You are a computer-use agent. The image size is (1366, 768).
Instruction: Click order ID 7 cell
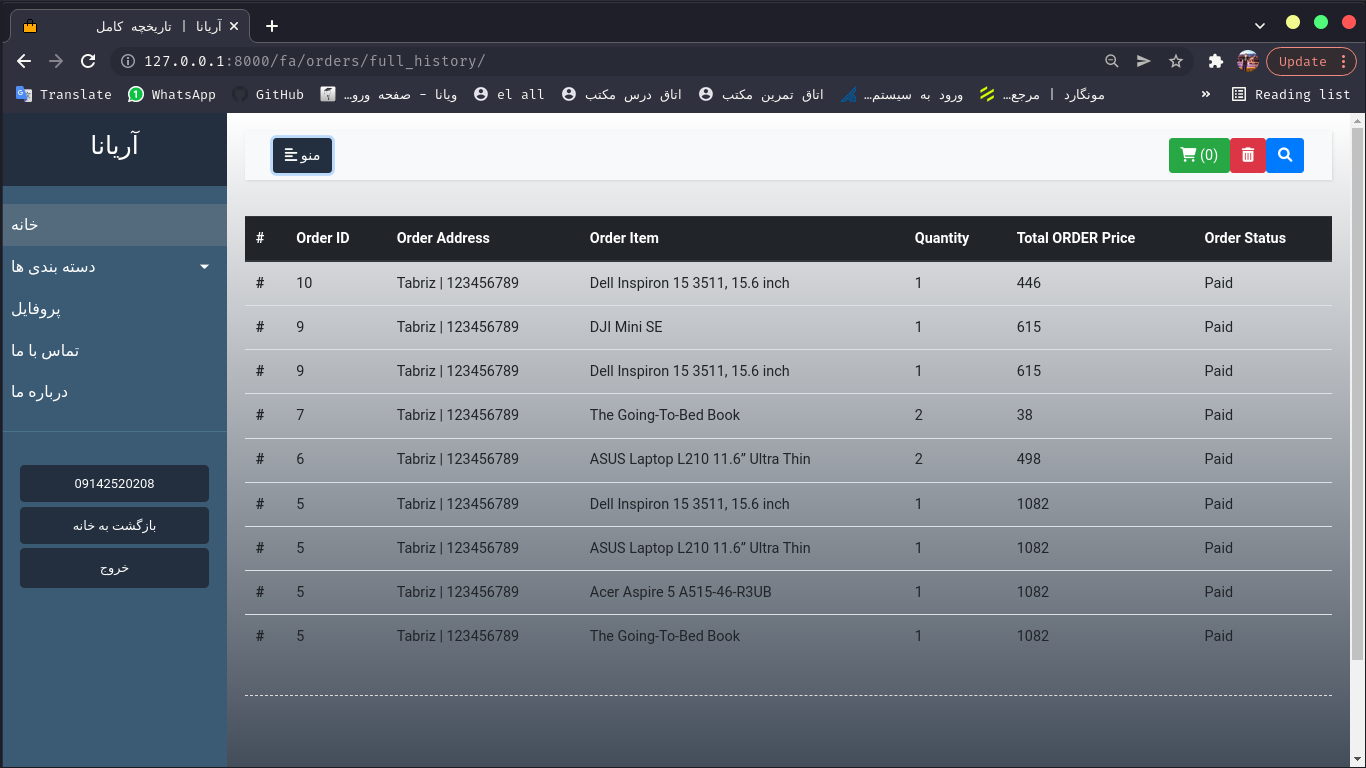(x=300, y=415)
